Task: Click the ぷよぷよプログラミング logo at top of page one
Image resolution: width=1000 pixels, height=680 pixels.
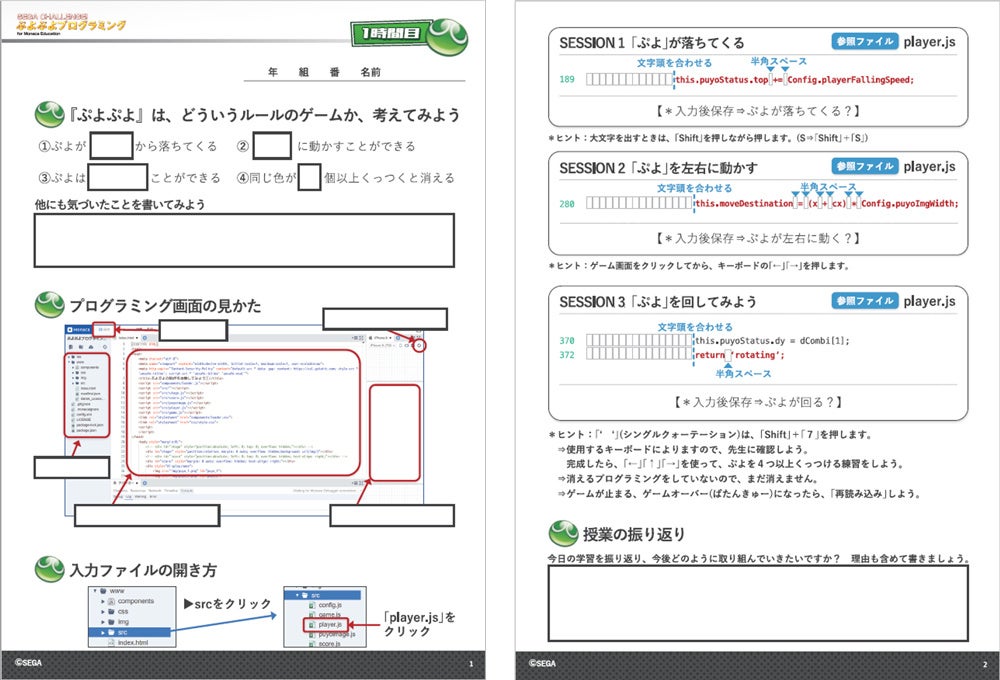Action: 71,25
